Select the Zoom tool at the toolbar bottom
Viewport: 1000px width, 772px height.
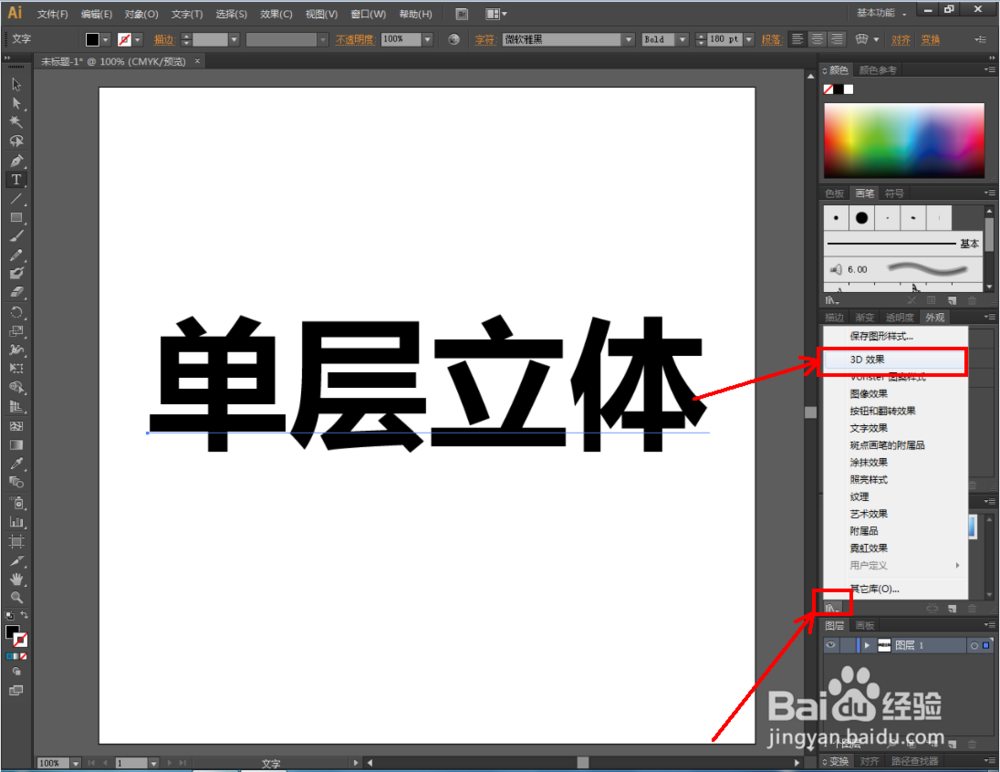pyautogui.click(x=16, y=598)
